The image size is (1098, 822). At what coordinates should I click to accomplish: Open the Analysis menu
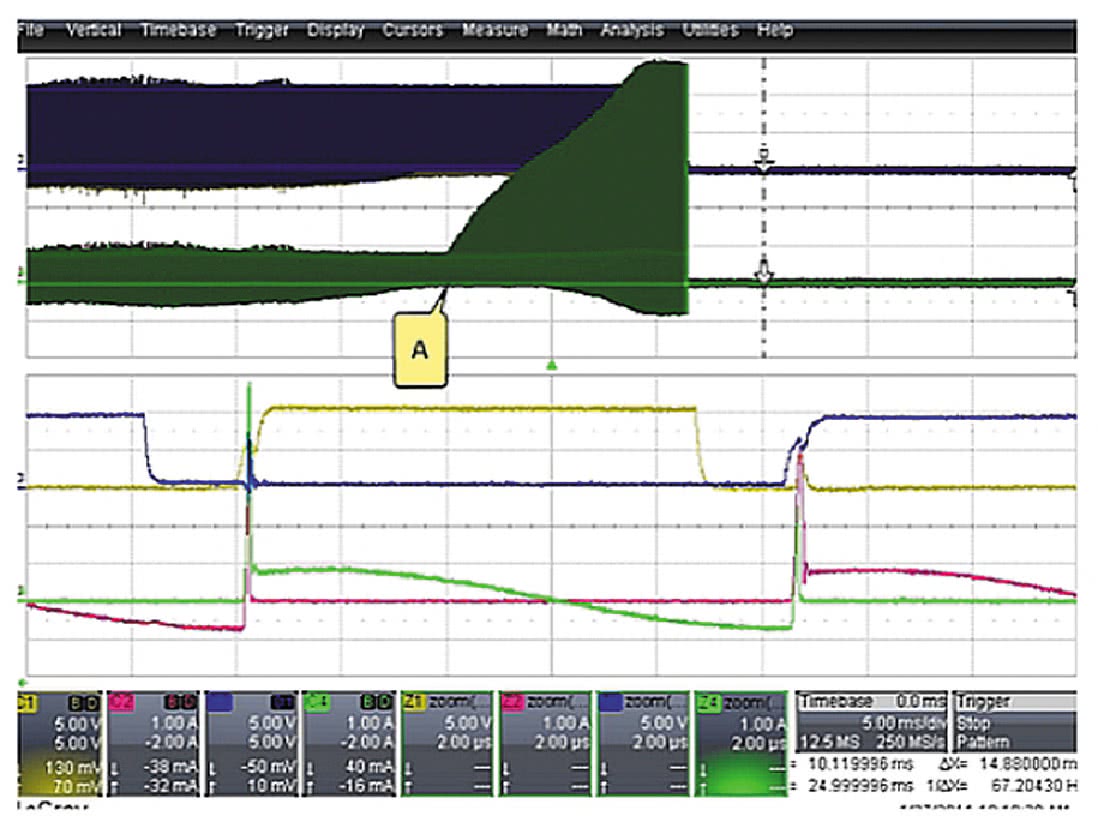(x=631, y=30)
